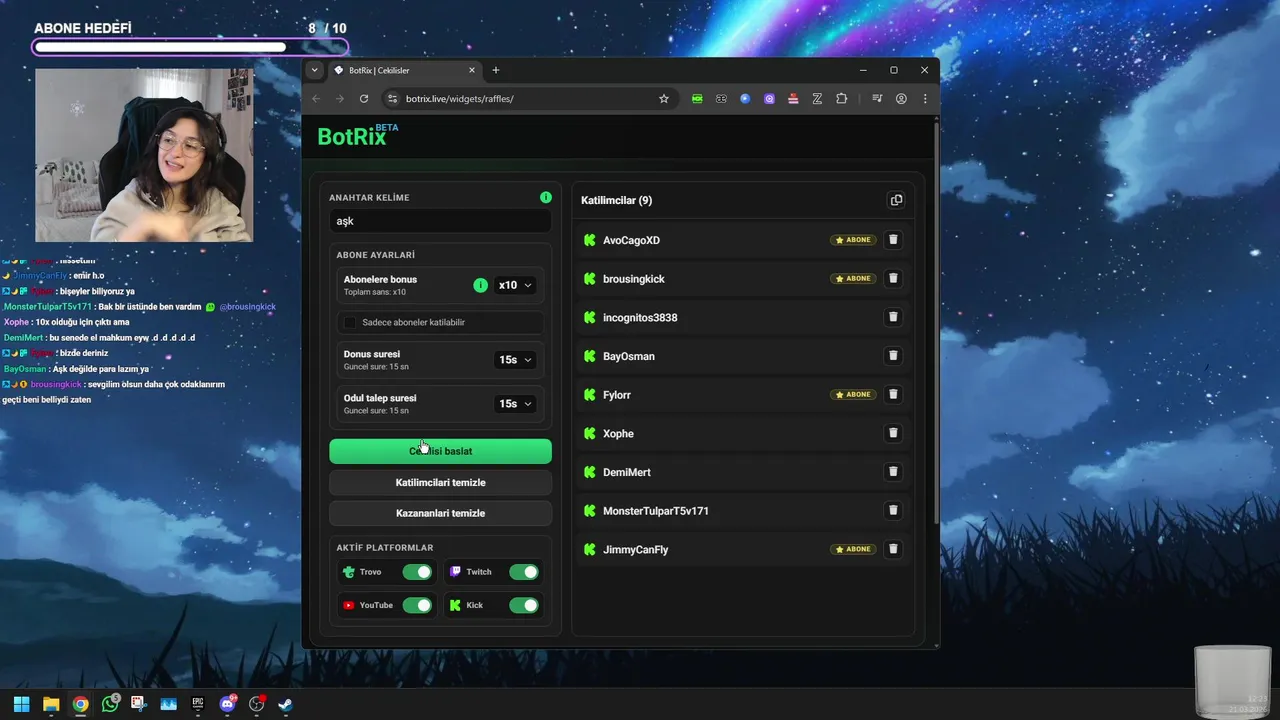Image resolution: width=1280 pixels, height=720 pixels.
Task: Remove brousingkick using the trash icon
Action: tap(893, 278)
